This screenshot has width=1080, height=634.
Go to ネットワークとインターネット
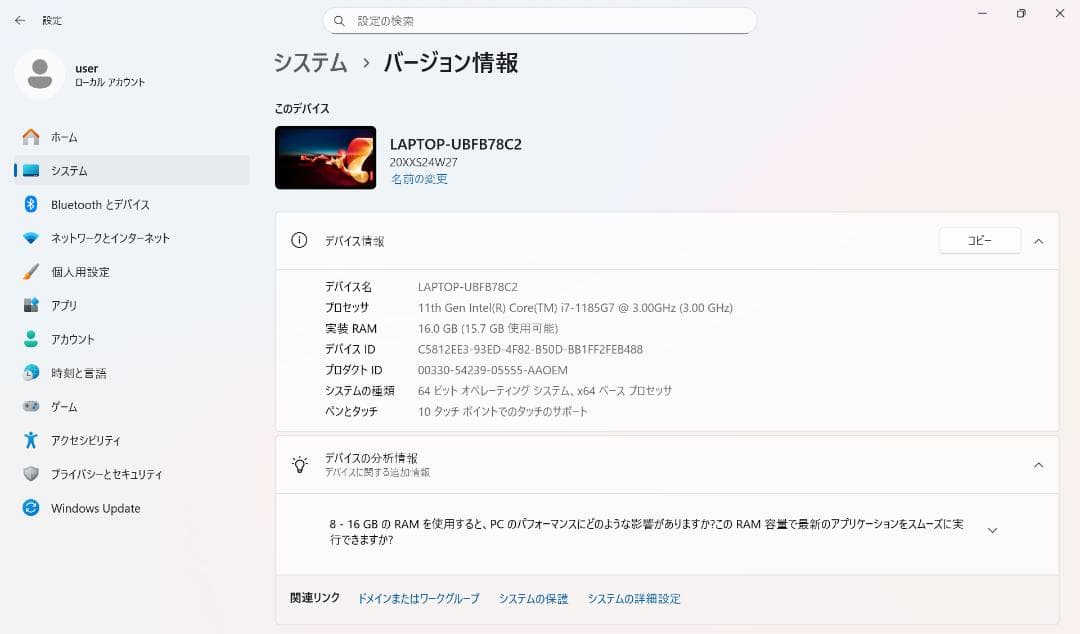(x=132, y=238)
